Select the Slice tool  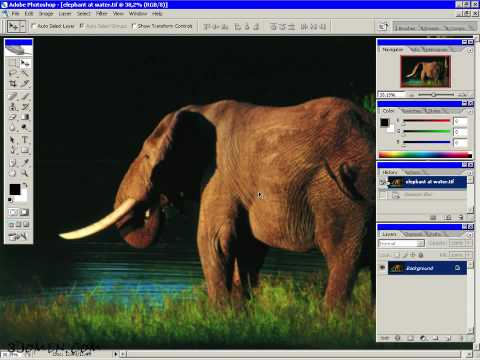pyautogui.click(x=25, y=83)
